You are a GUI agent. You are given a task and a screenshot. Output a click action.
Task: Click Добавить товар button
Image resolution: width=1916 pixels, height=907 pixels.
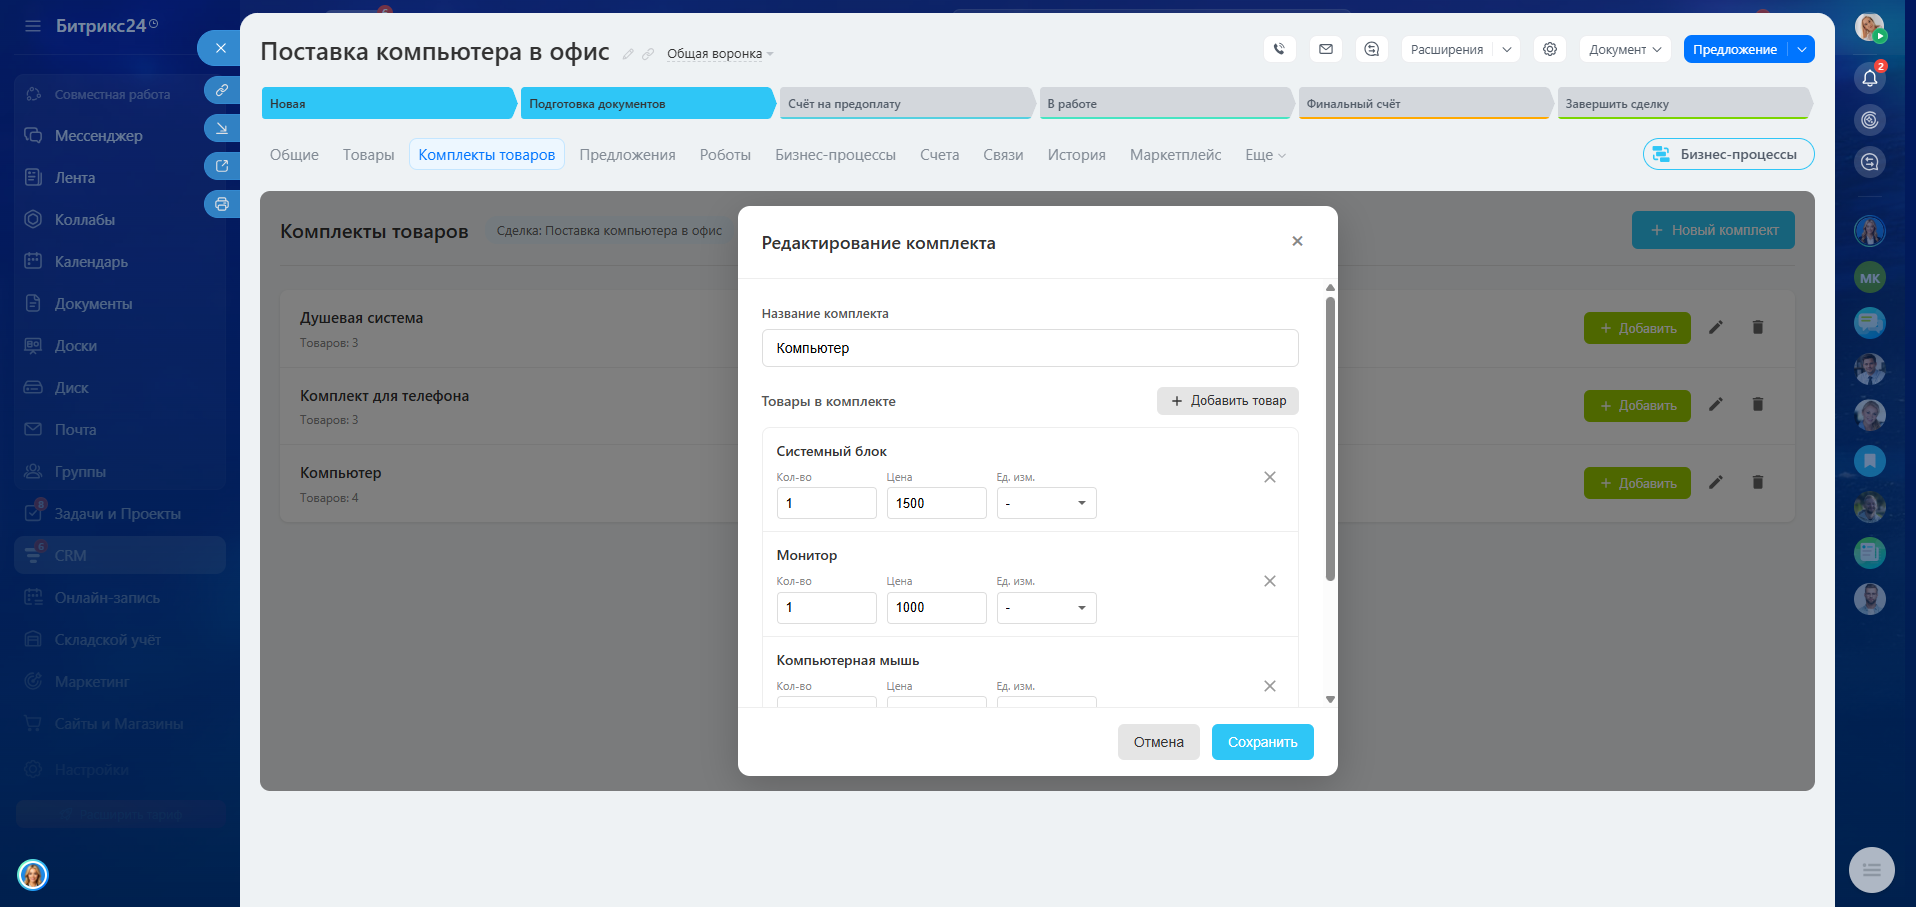tap(1227, 401)
